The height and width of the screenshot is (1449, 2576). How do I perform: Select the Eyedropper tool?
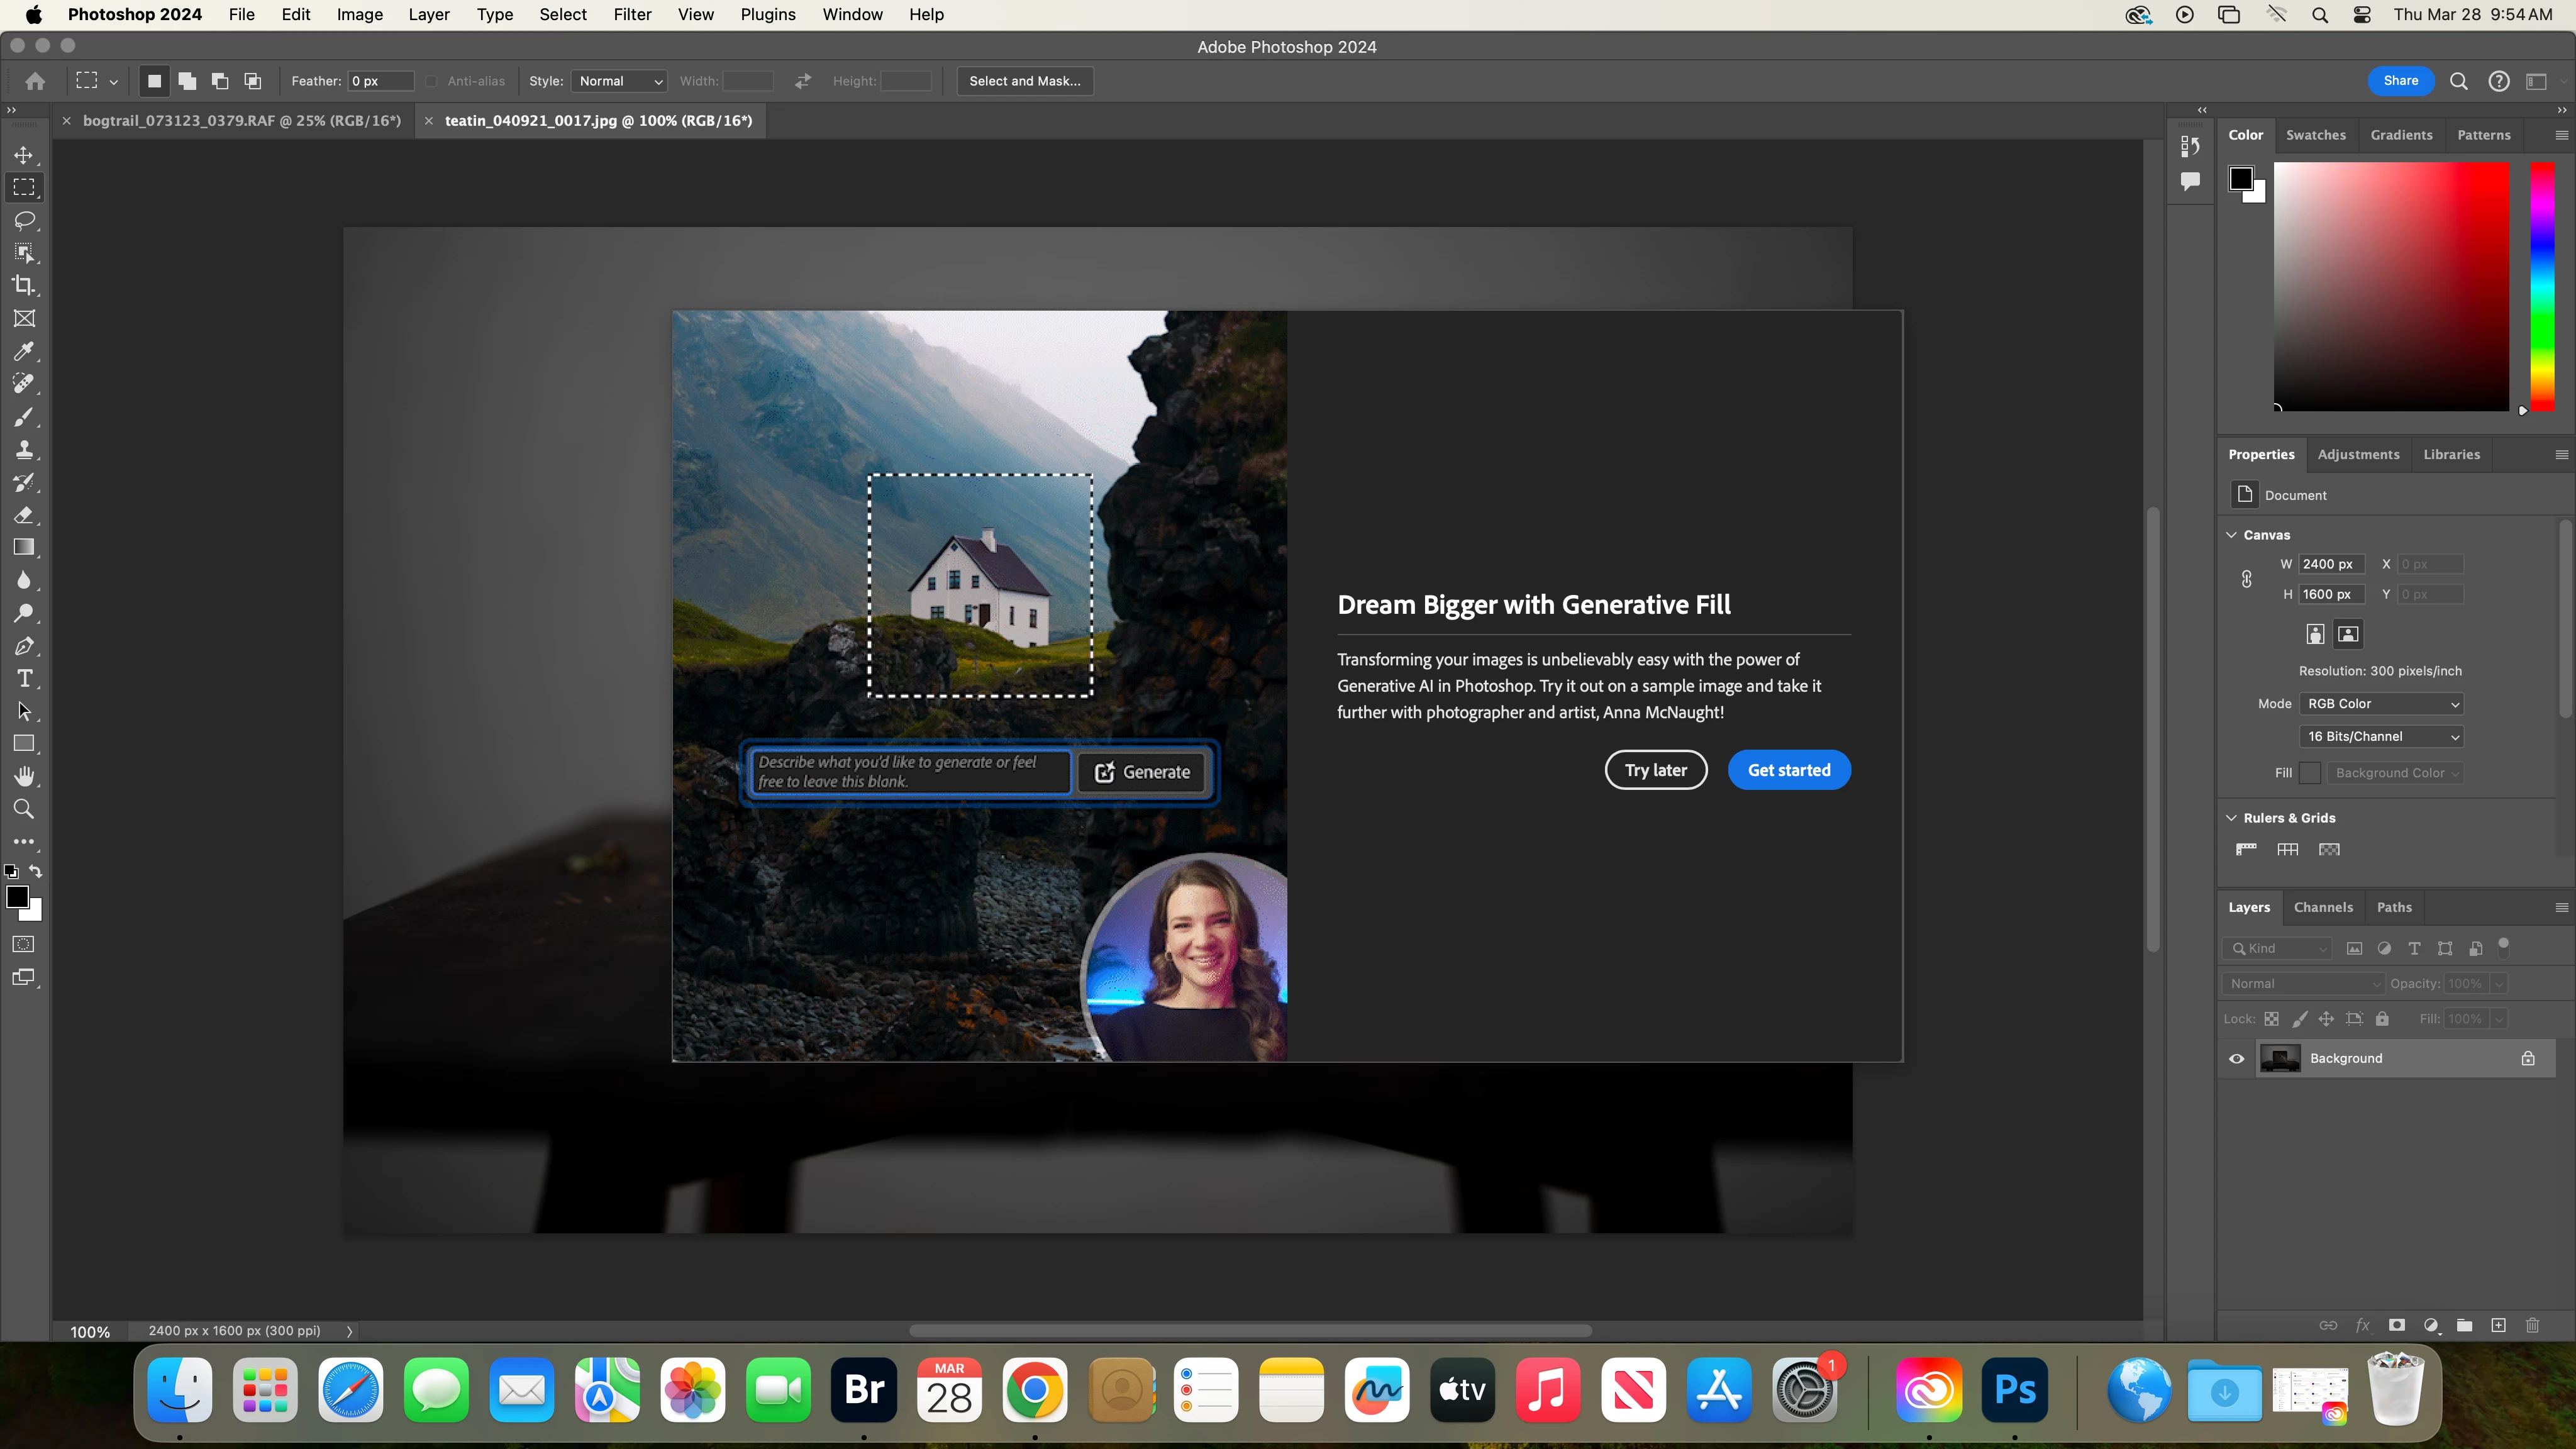click(x=24, y=351)
